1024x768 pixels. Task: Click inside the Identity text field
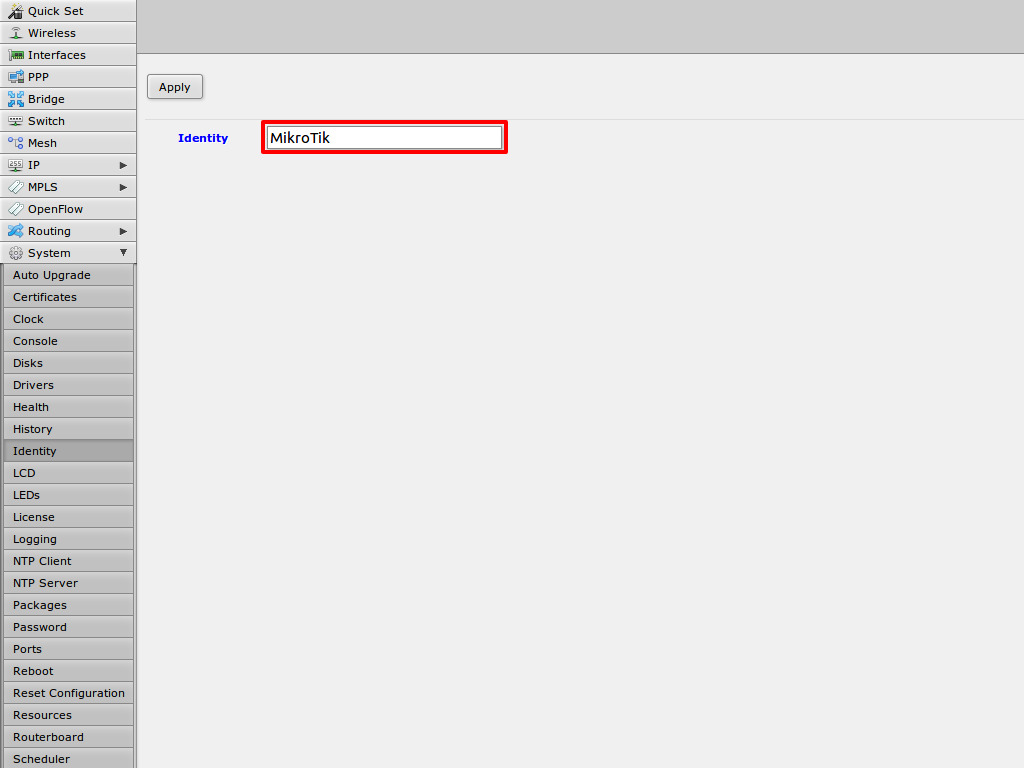[384, 137]
